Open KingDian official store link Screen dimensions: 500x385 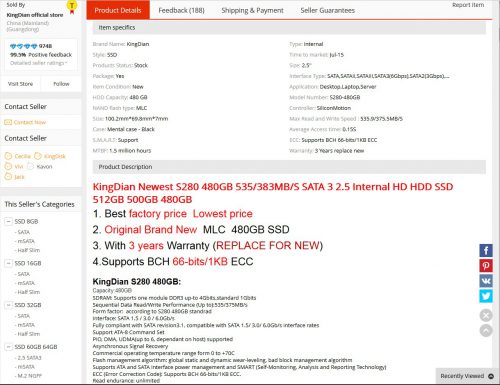click(x=35, y=15)
